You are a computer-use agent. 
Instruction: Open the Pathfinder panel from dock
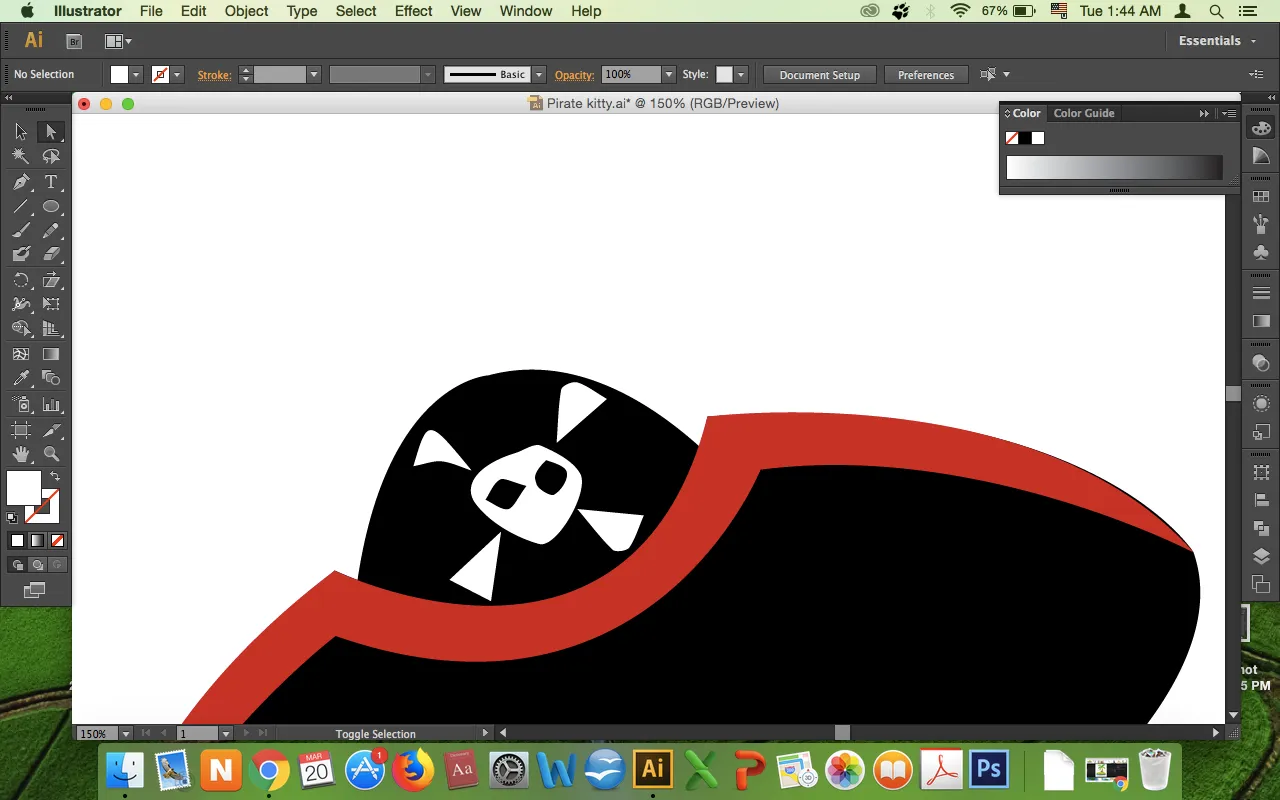pyautogui.click(x=1261, y=528)
